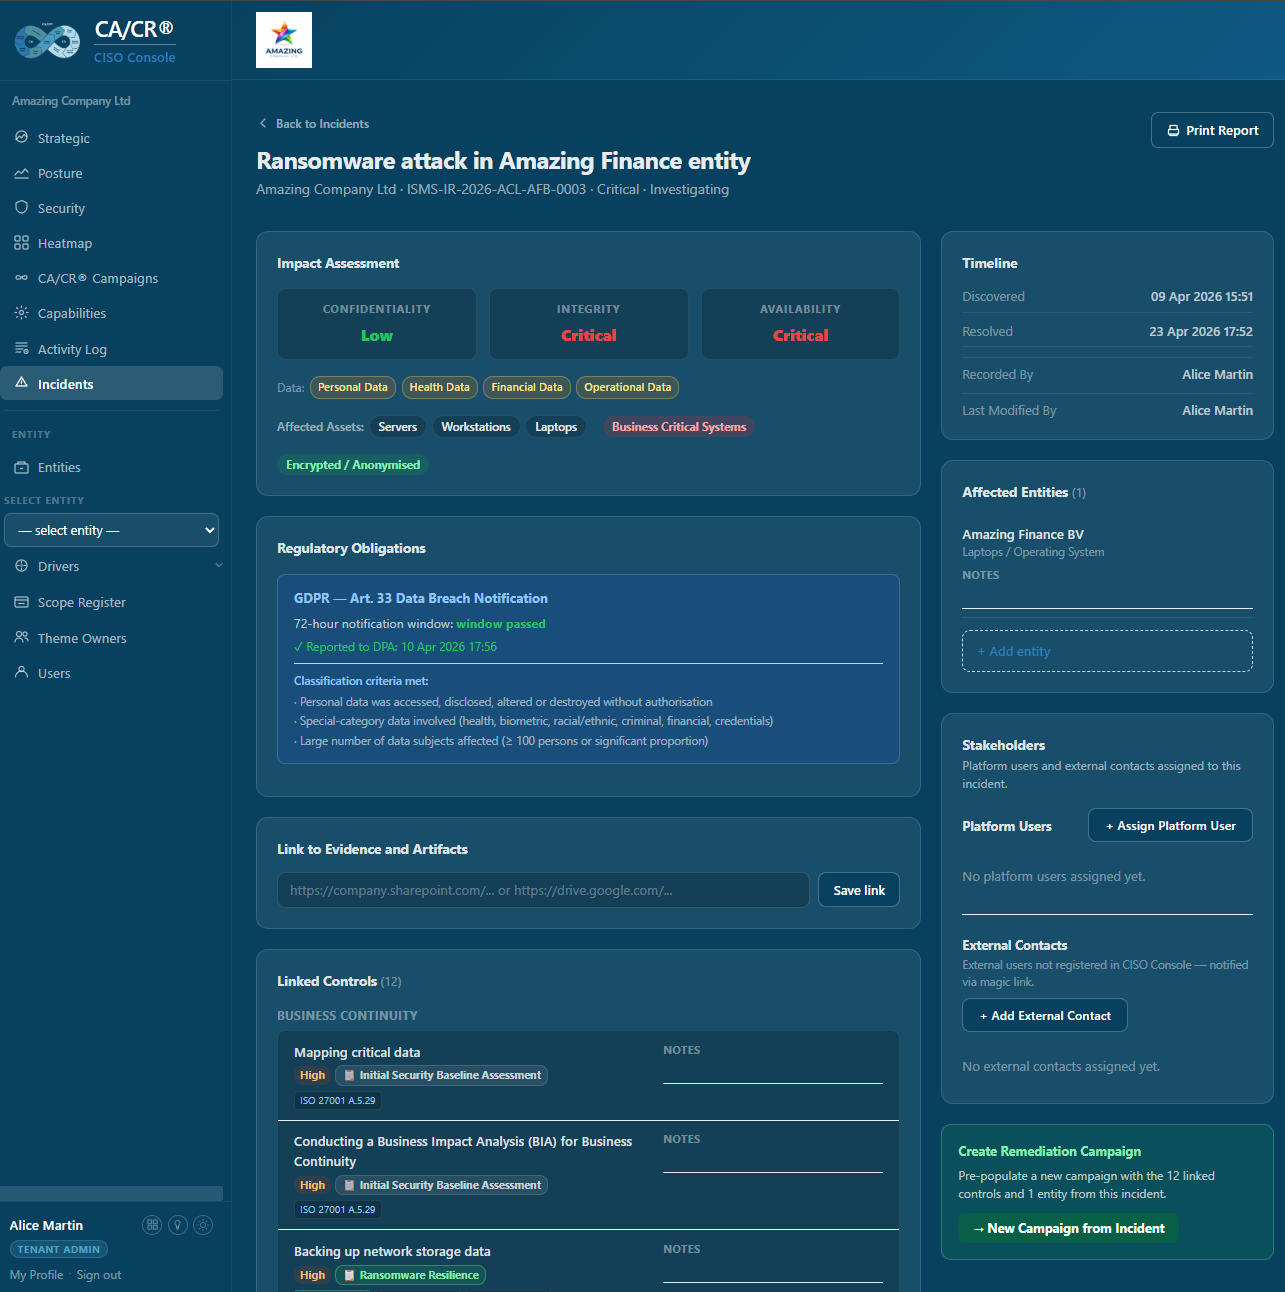The height and width of the screenshot is (1292, 1285).
Task: Click Sign out
Action: click(99, 1275)
